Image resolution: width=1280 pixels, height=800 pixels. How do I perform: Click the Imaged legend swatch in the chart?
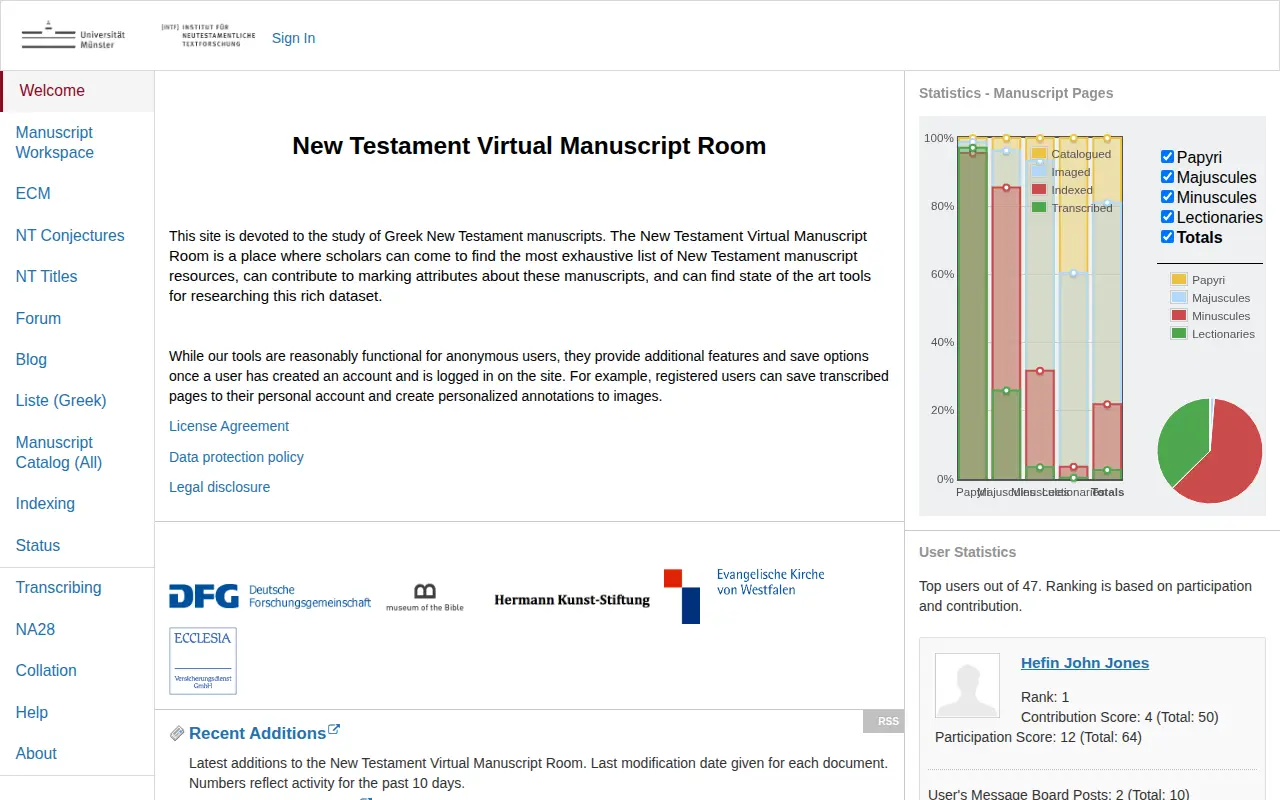click(x=1039, y=172)
